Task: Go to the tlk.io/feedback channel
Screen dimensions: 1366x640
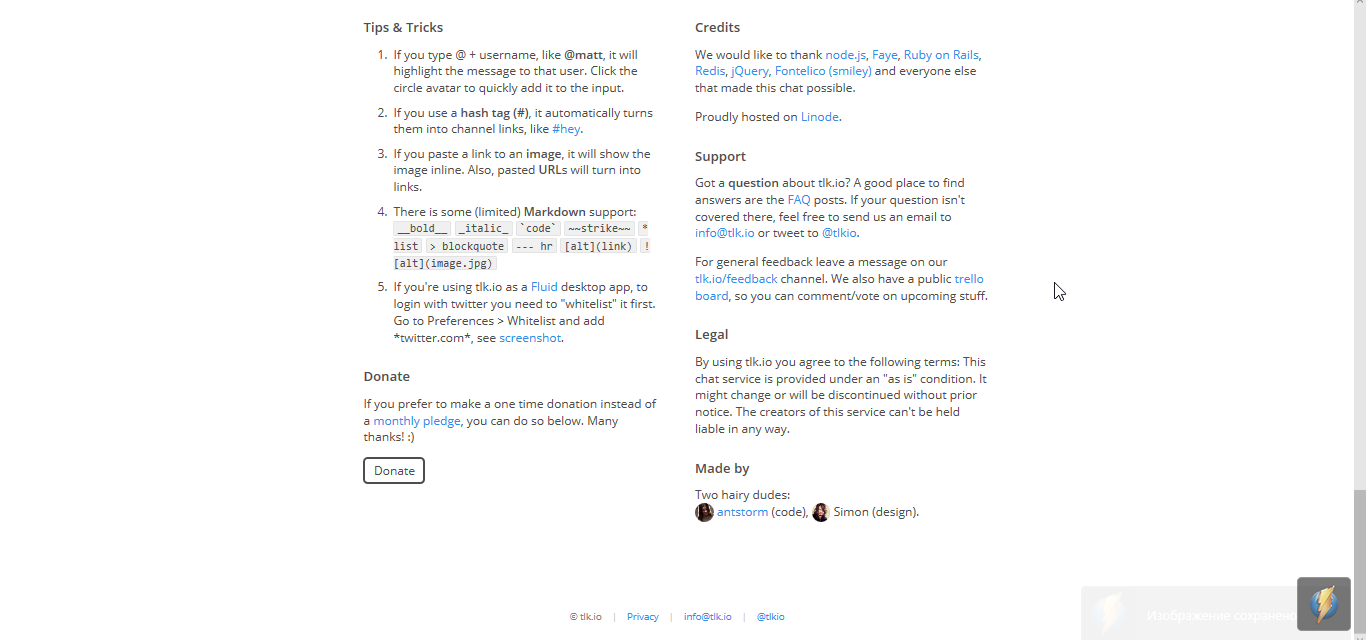Action: click(736, 279)
